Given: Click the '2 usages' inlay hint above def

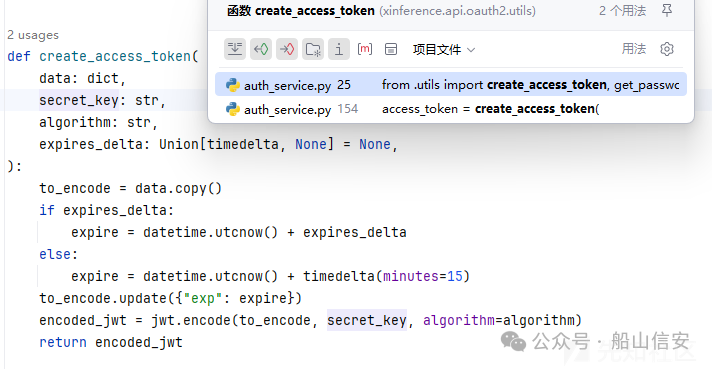Looking at the screenshot, I should click(x=33, y=35).
